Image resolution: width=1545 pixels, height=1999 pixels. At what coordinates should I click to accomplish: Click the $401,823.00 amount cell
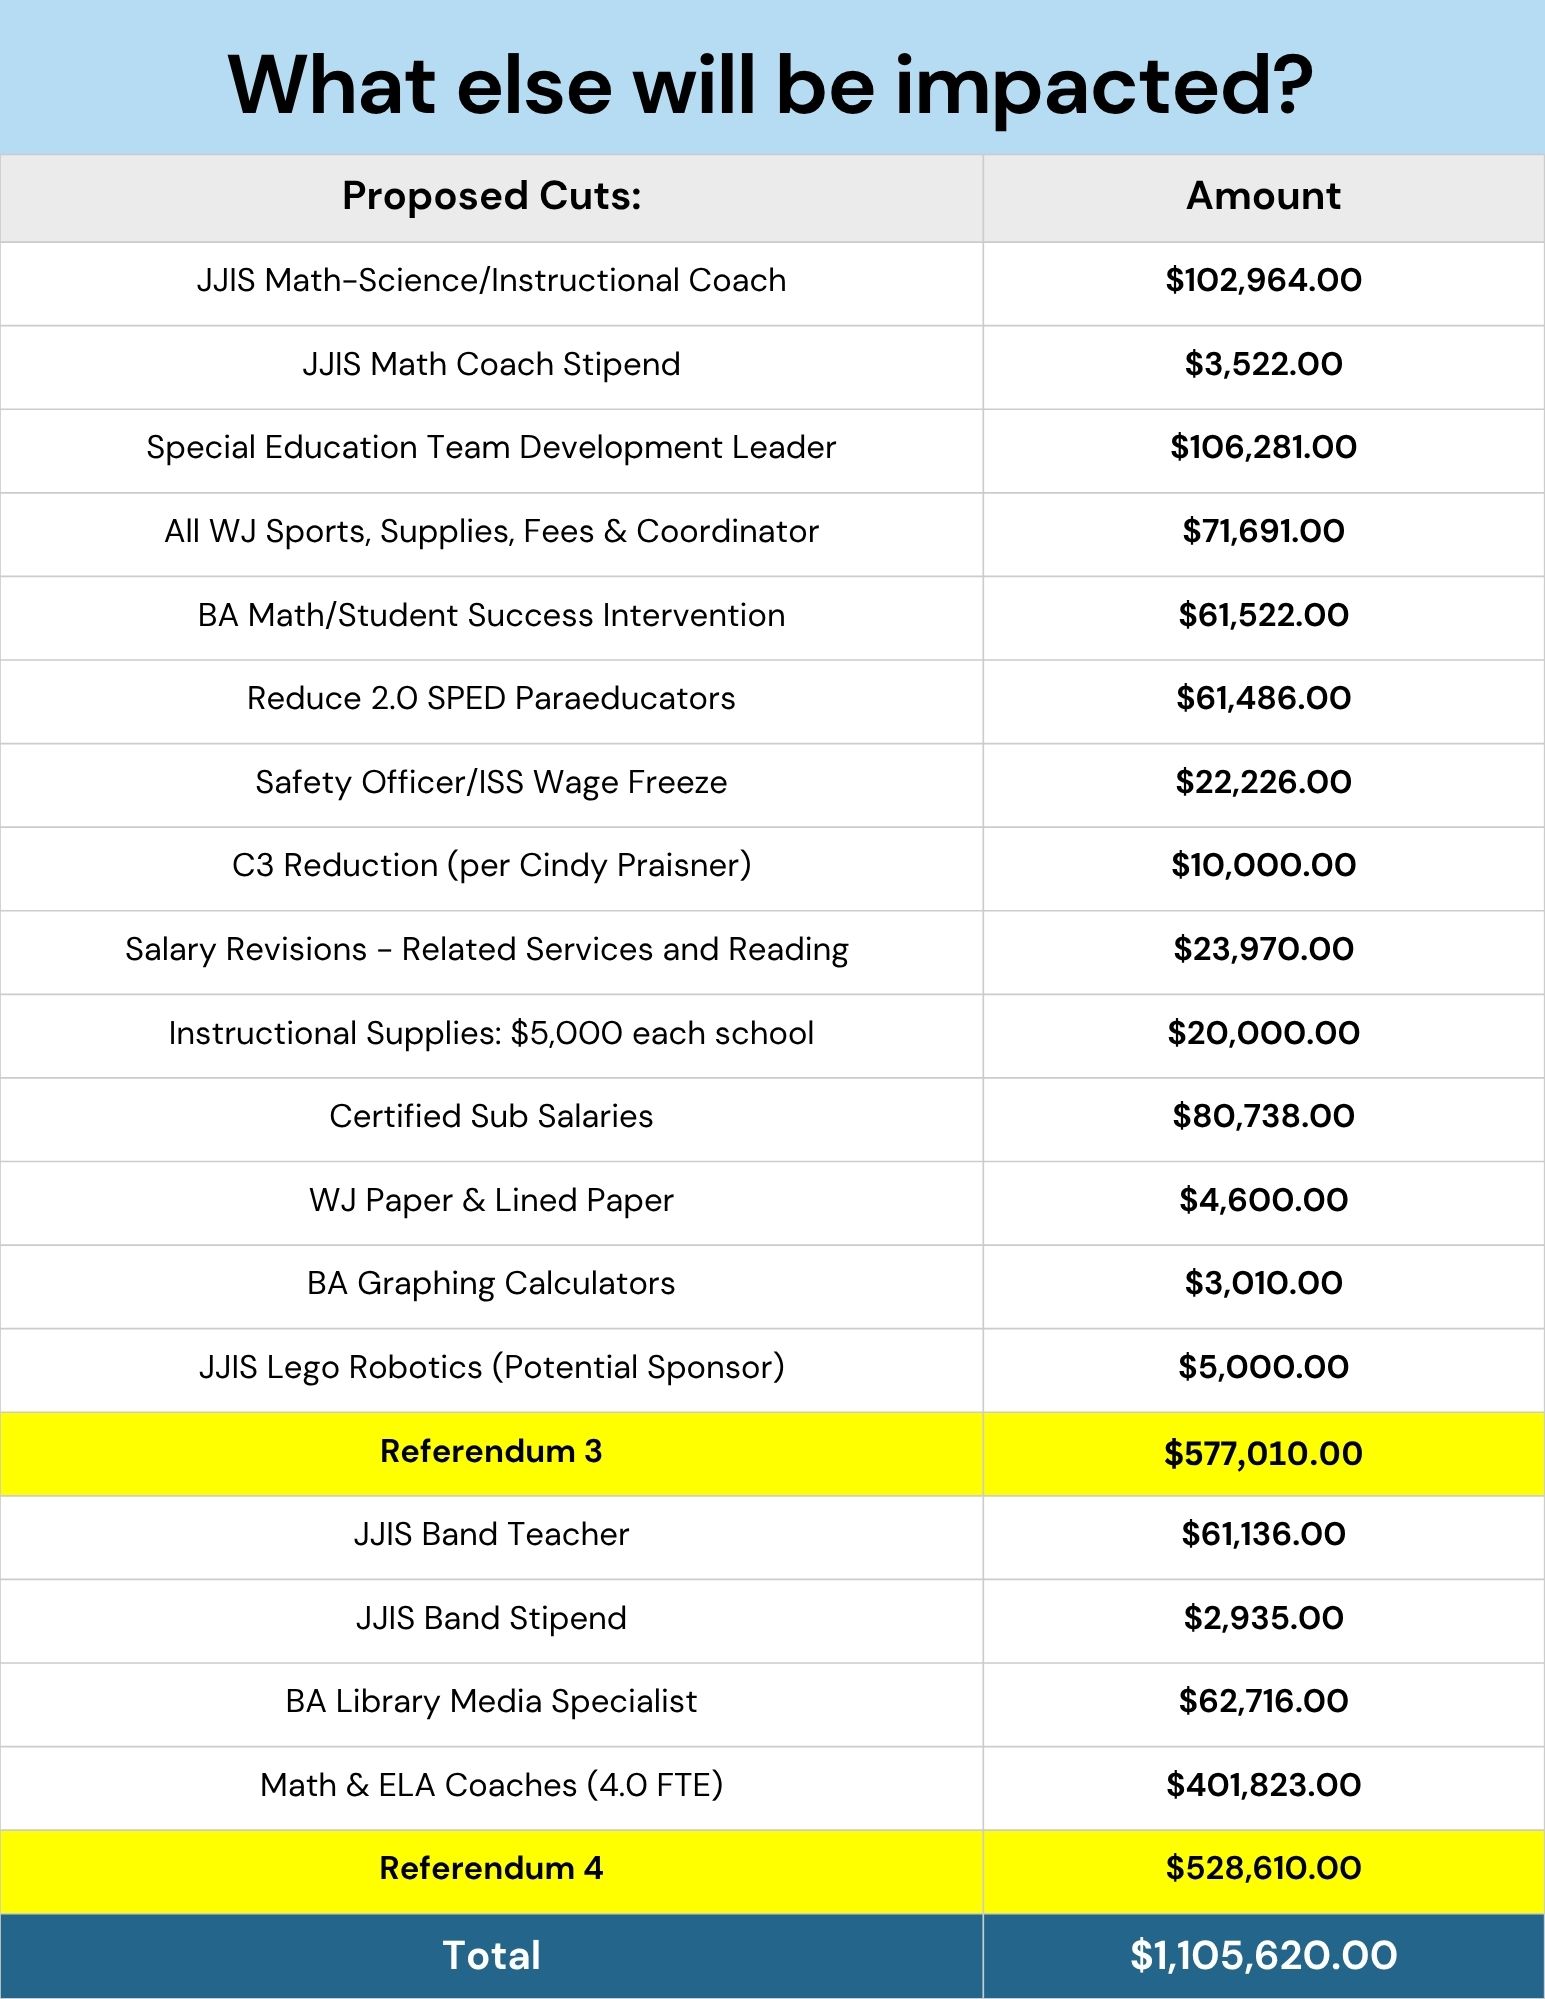1264,1785
